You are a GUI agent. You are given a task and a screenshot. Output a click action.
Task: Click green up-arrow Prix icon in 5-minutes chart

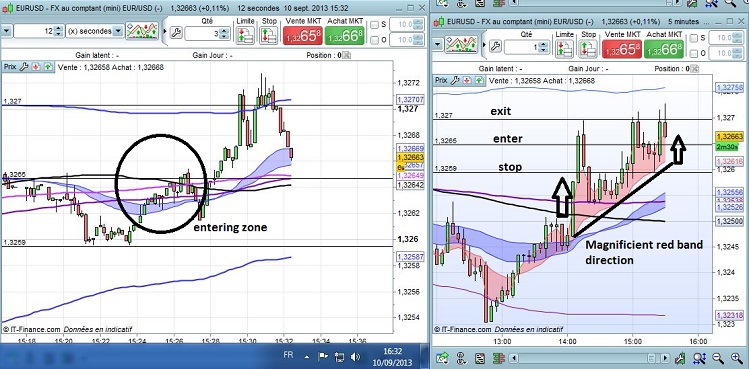tap(480, 80)
